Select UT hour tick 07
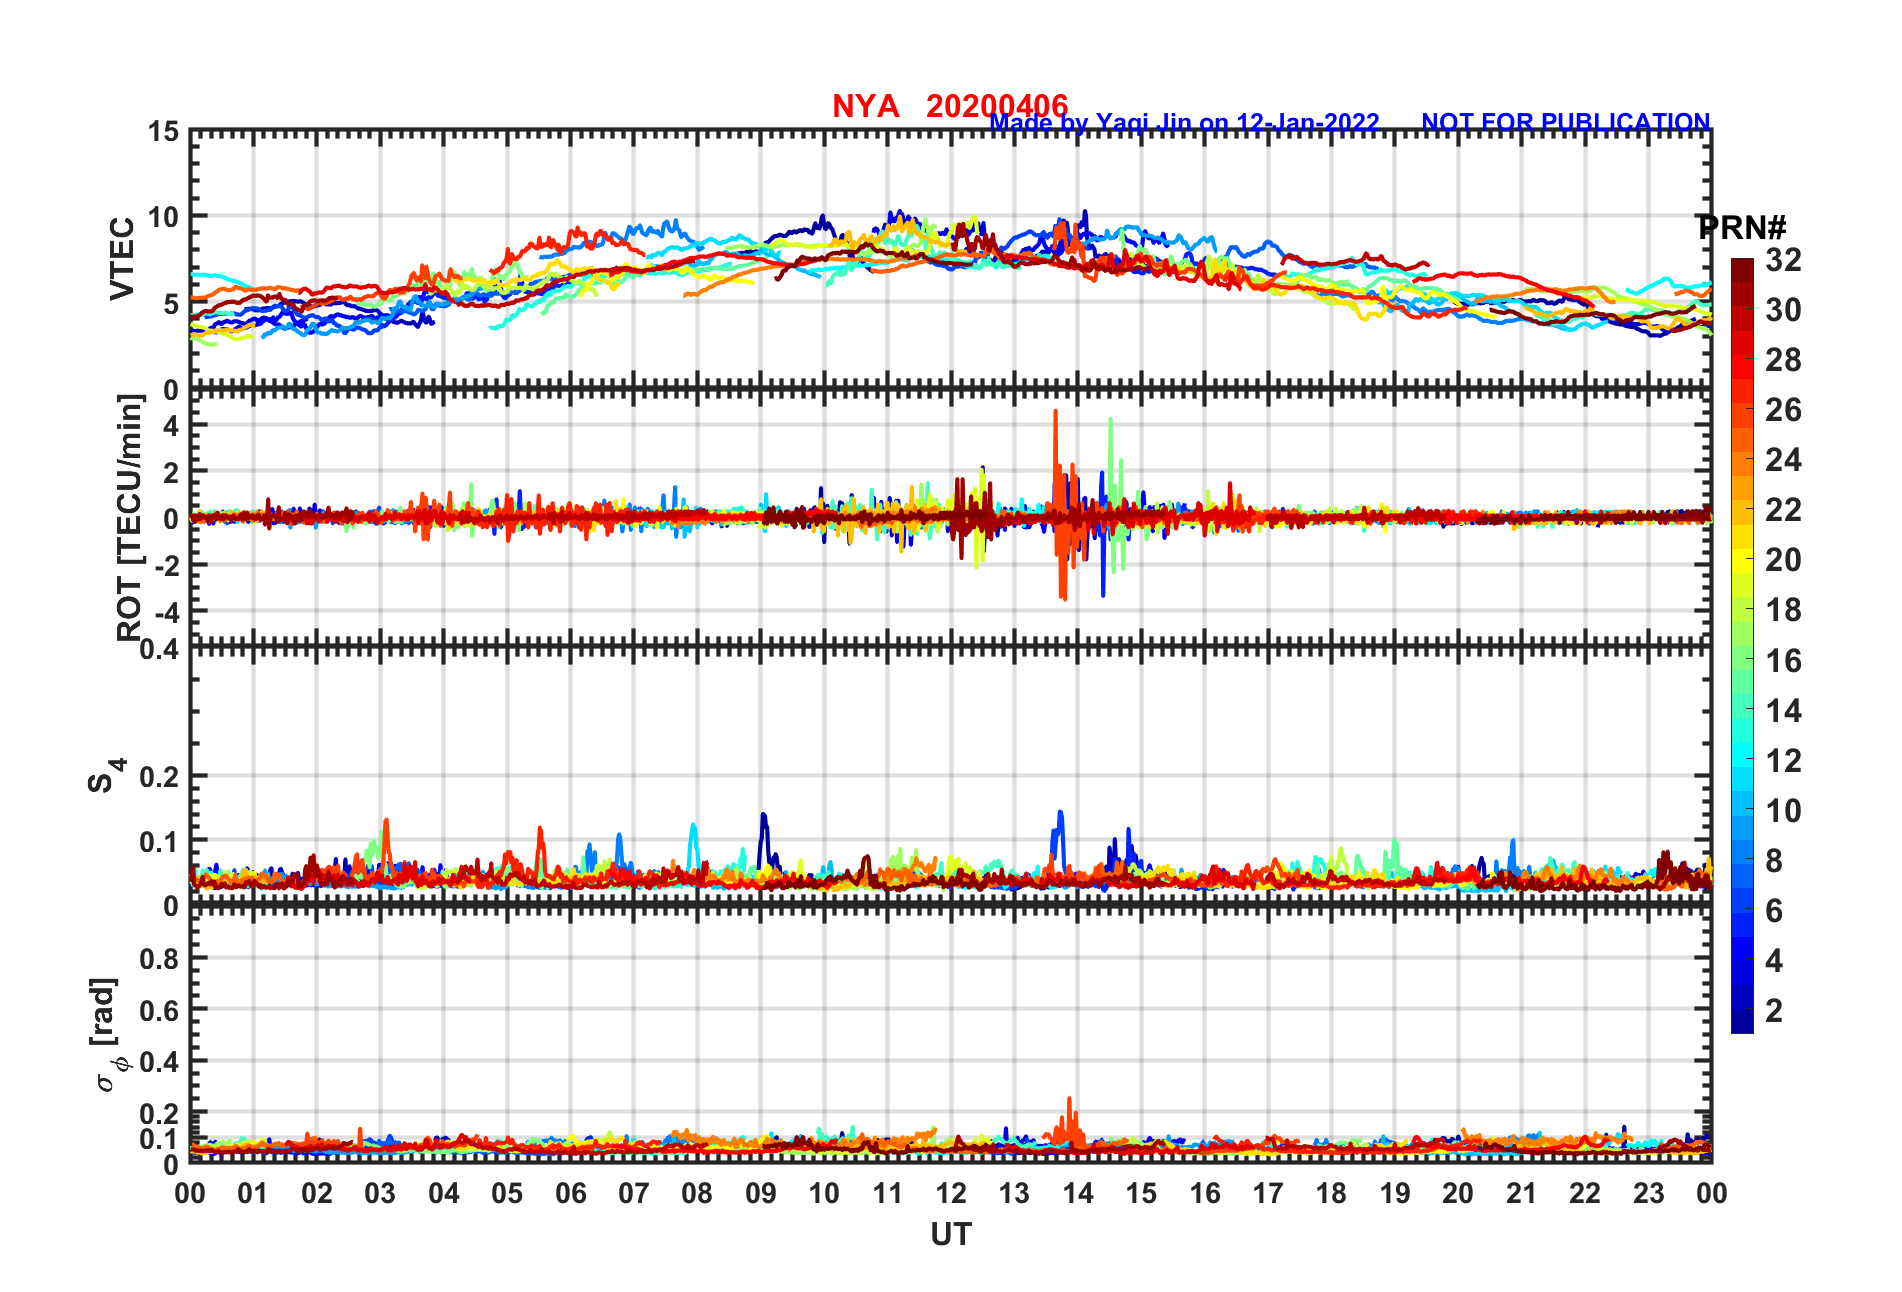This screenshot has height=1292, width=1902. point(634,1194)
